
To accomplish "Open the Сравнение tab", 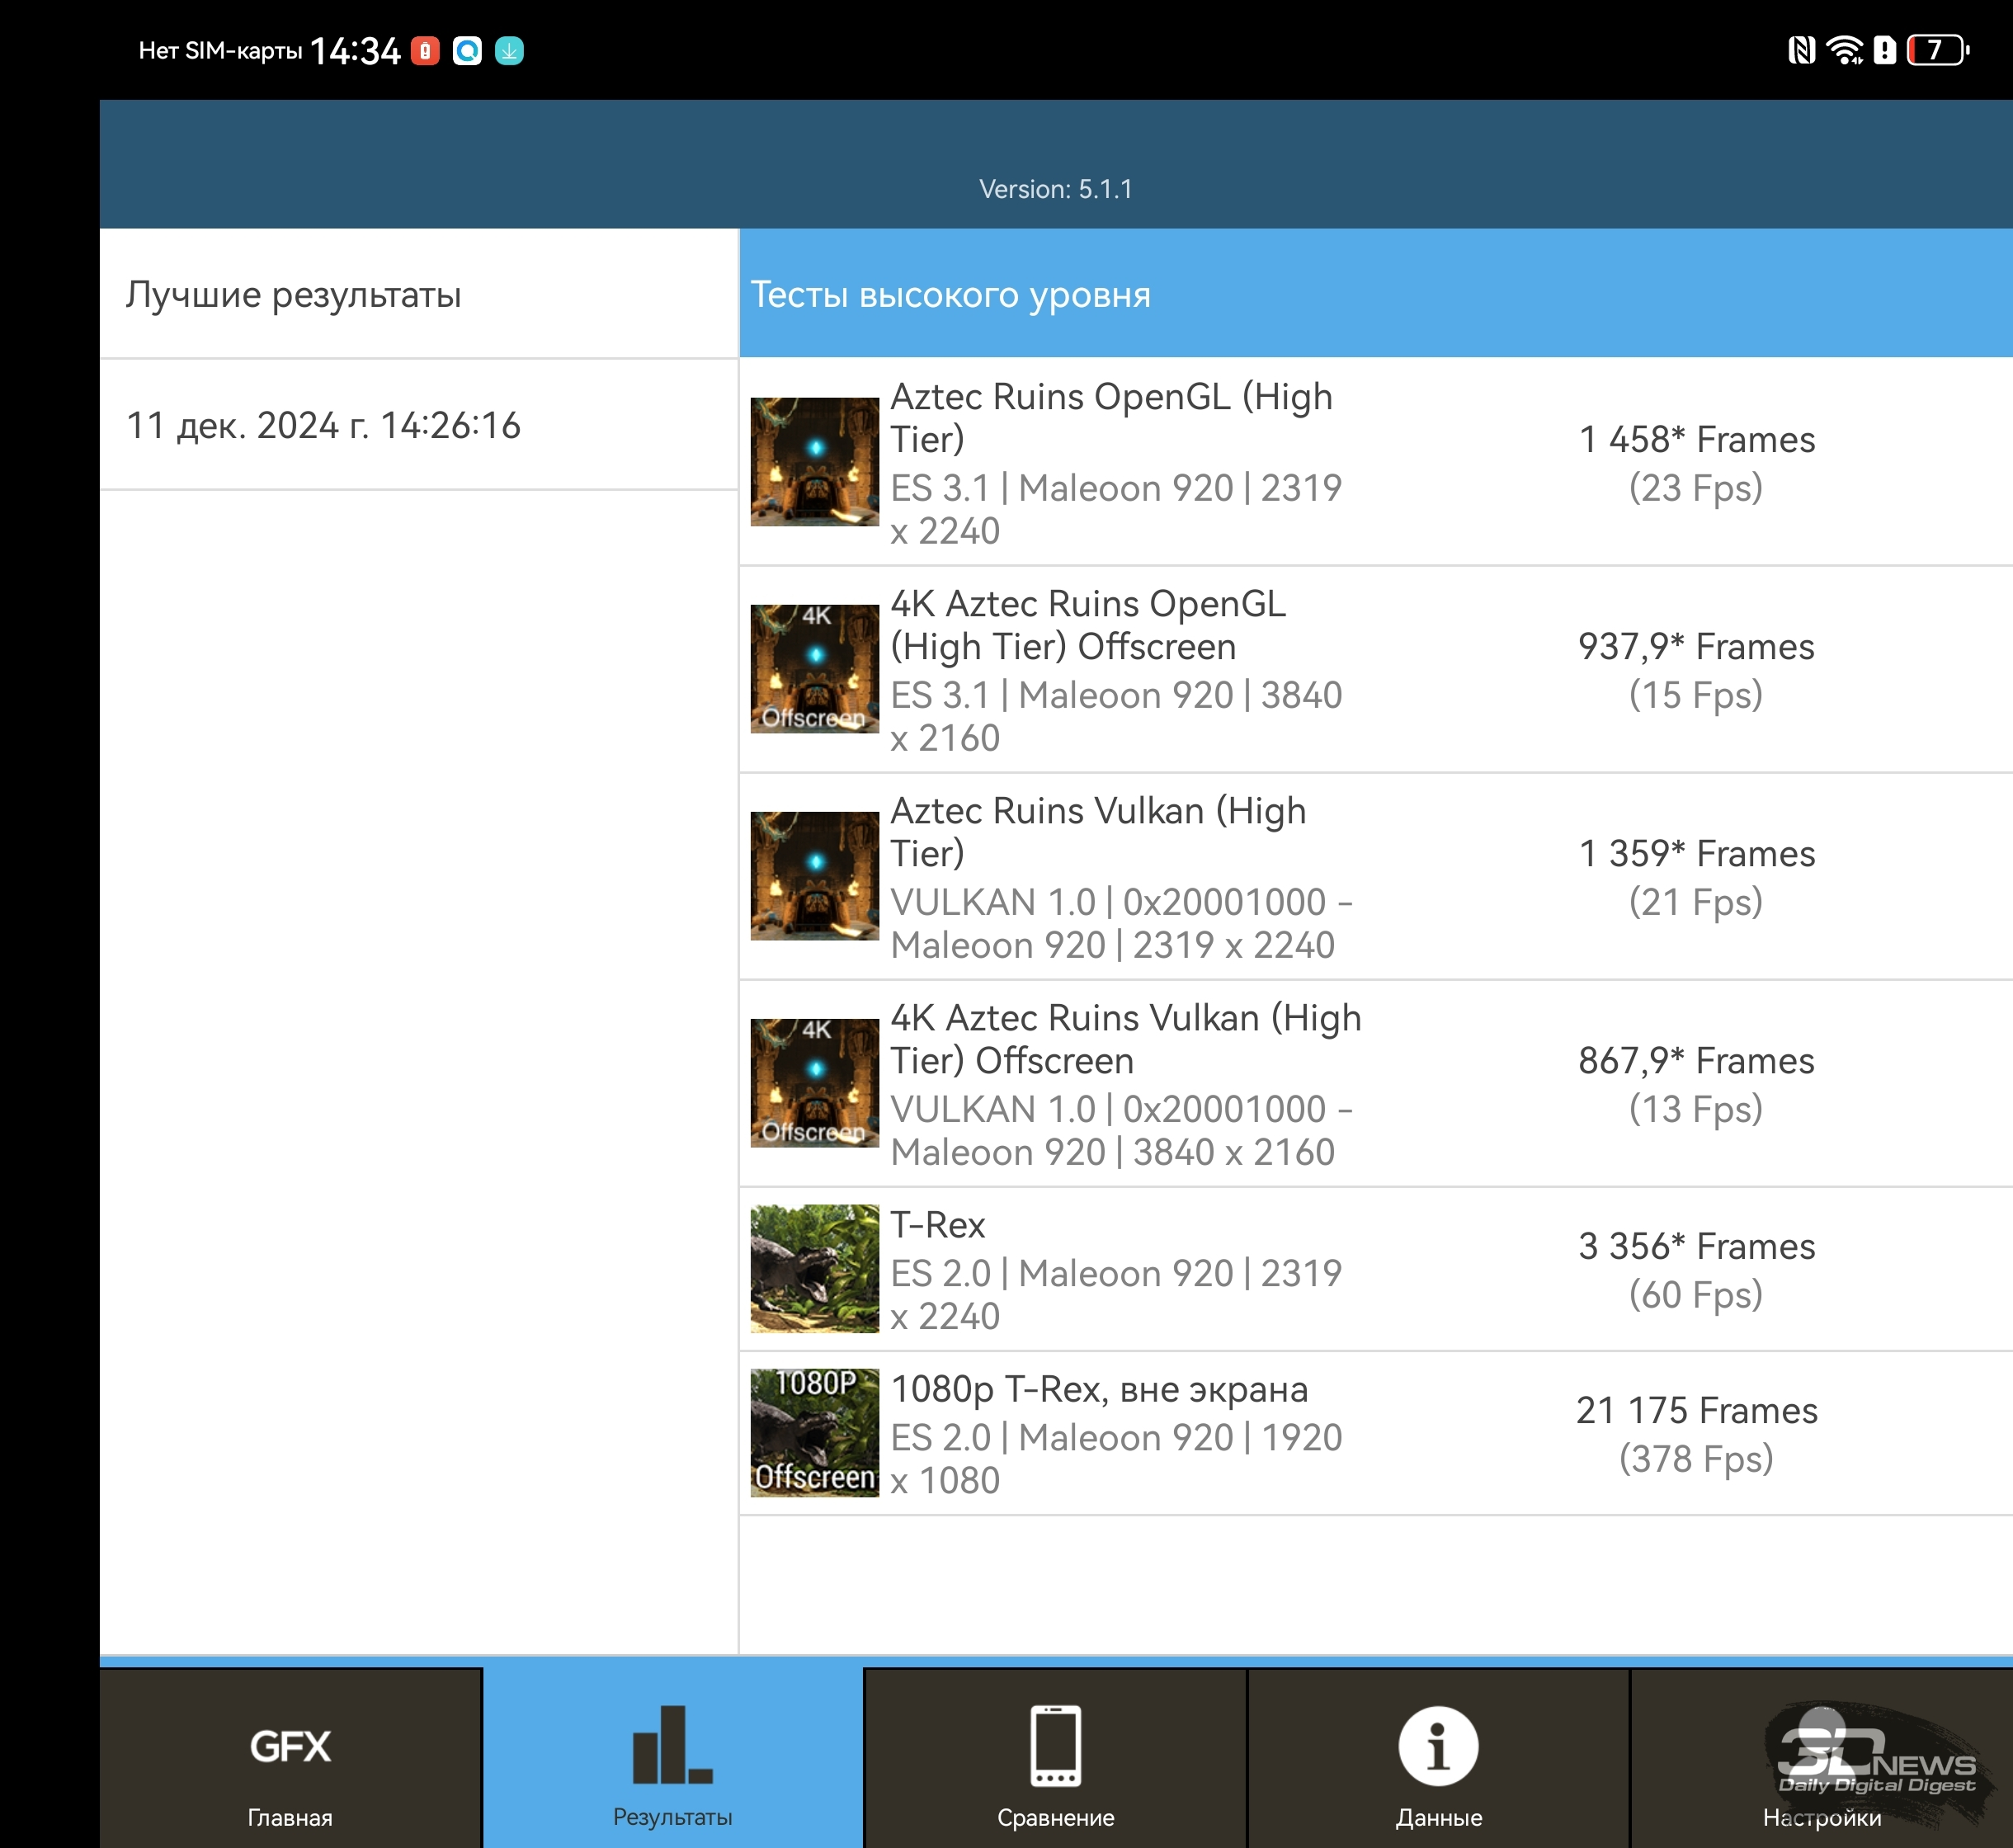I will click(x=1055, y=1757).
